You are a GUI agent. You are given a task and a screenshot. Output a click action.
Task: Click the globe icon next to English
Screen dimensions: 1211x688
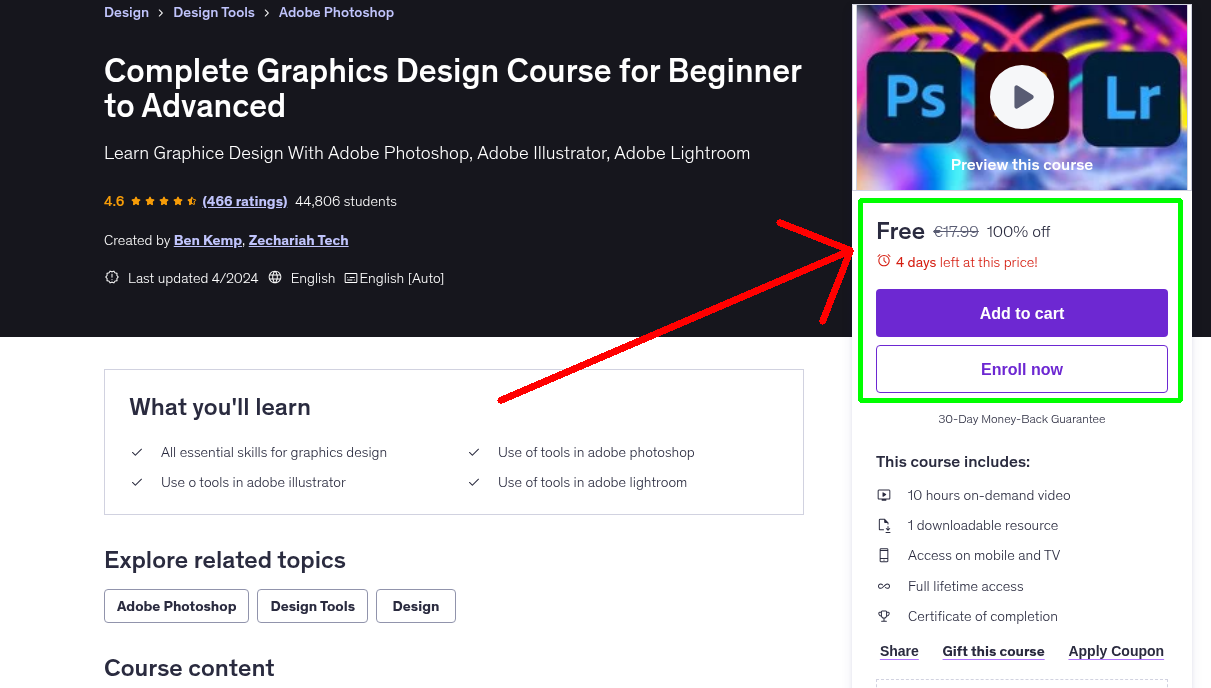point(275,277)
